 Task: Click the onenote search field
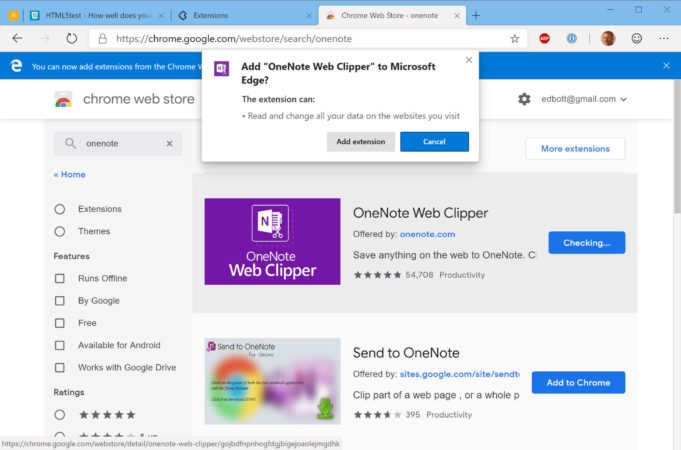pyautogui.click(x=117, y=143)
